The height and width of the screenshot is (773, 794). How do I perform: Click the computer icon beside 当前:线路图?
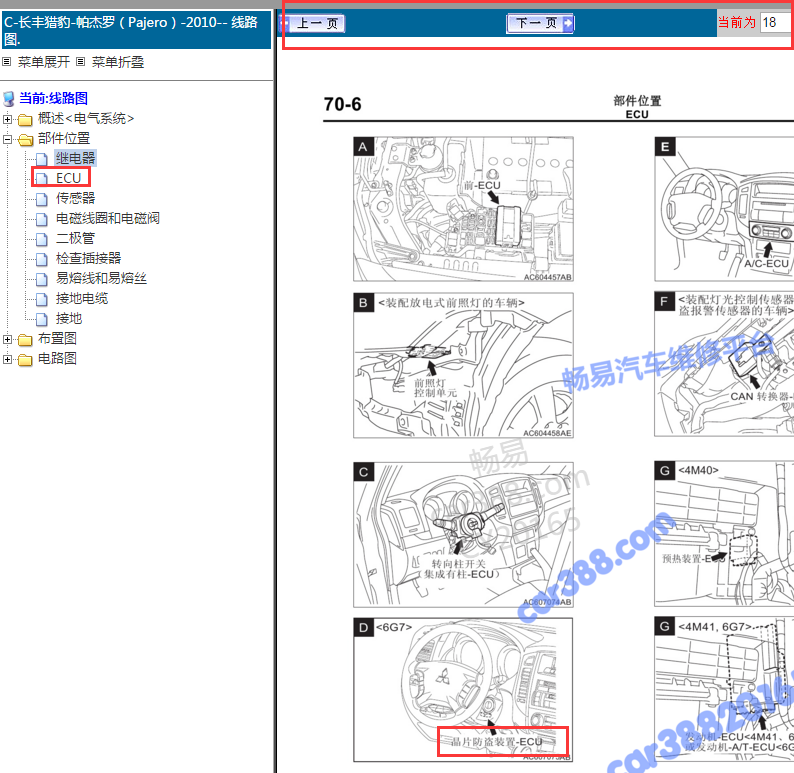(9, 99)
